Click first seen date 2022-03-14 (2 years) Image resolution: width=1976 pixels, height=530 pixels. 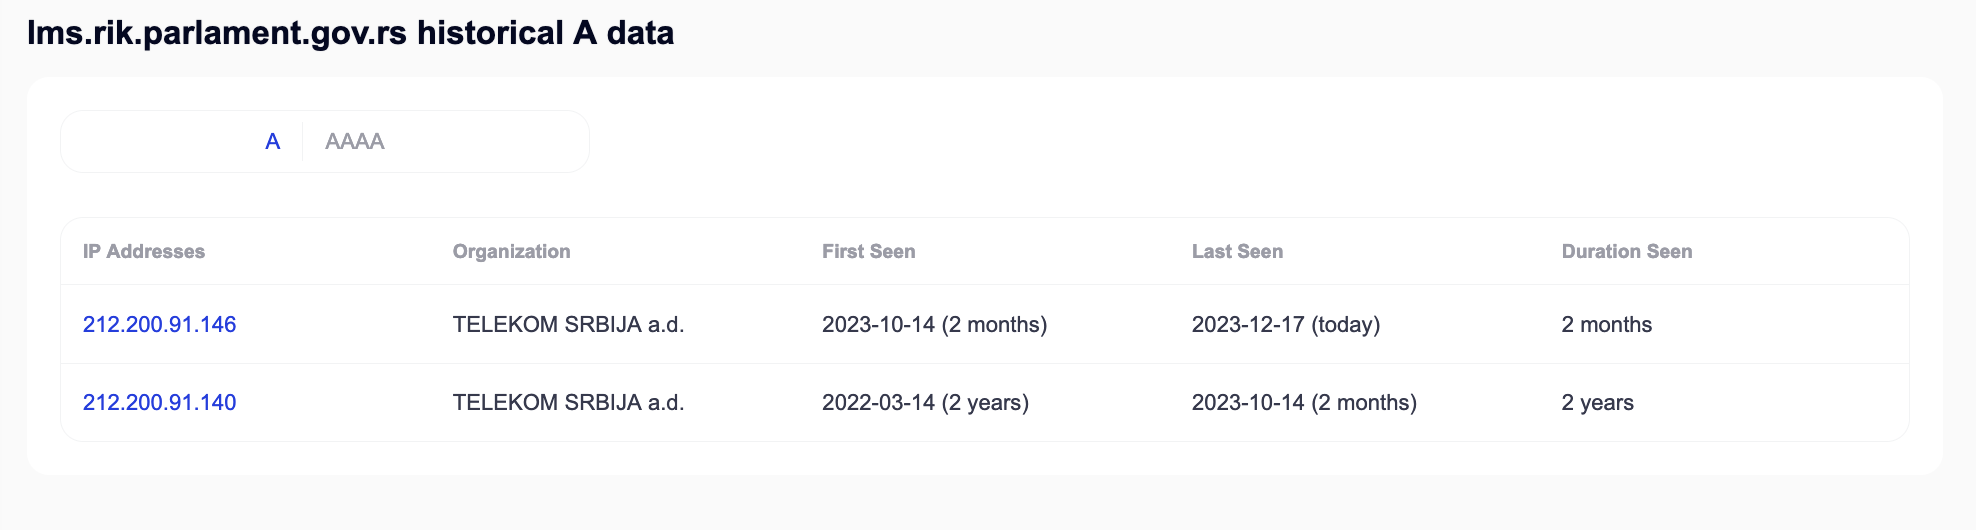point(925,402)
